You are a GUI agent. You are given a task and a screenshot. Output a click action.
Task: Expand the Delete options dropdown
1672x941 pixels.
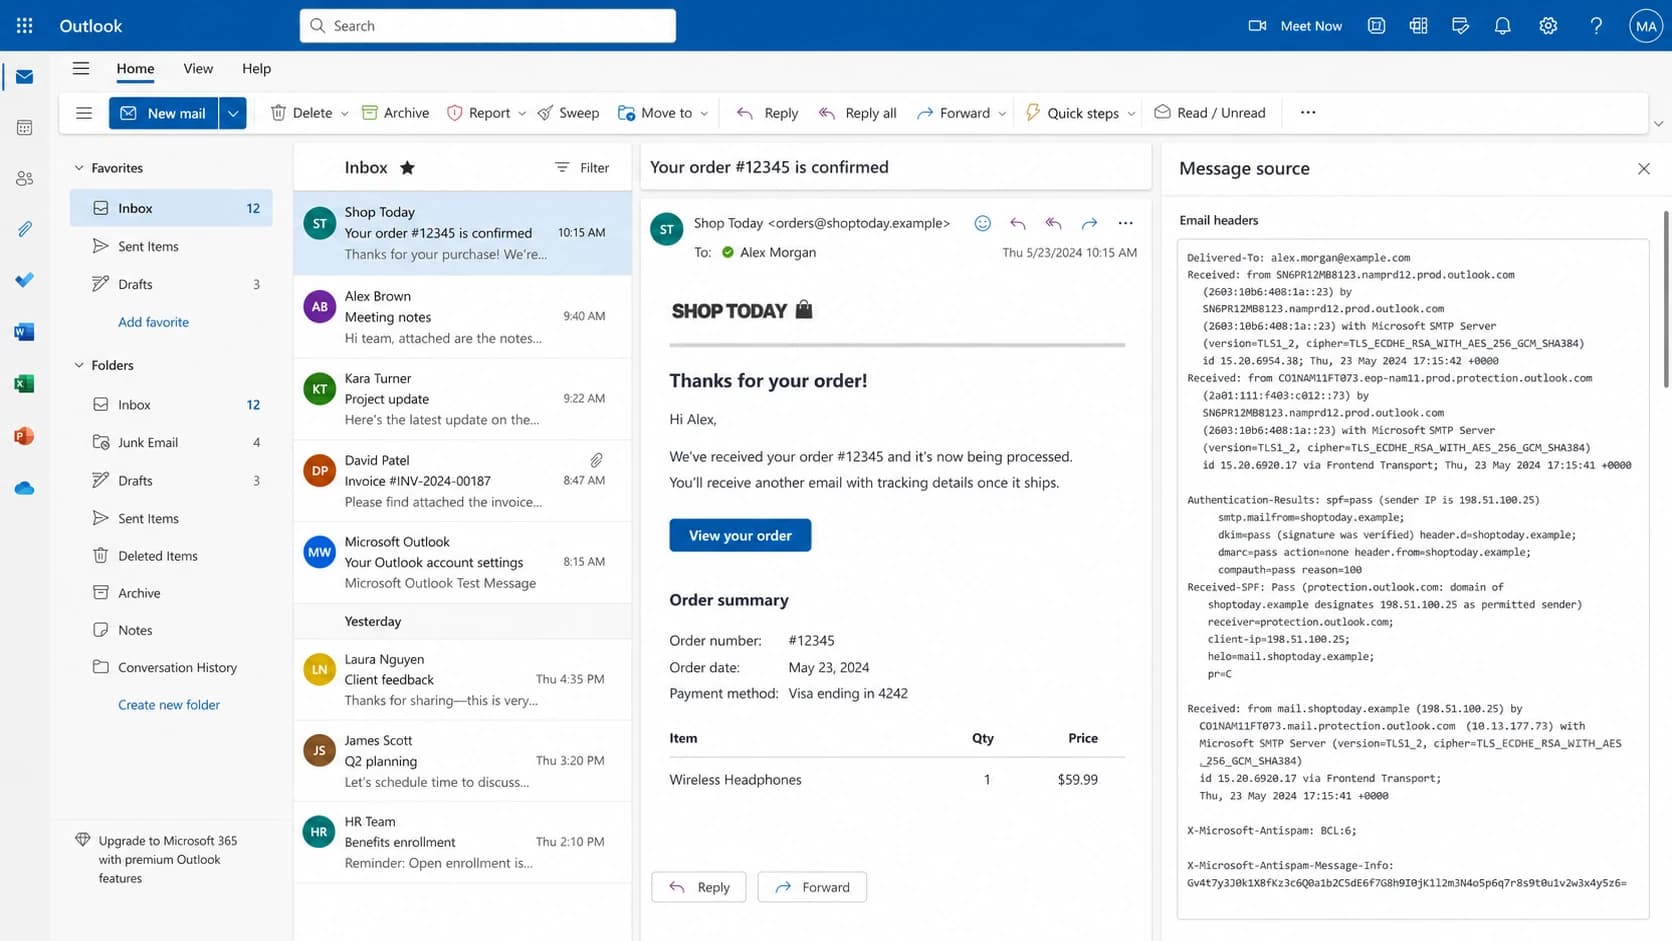(x=344, y=114)
